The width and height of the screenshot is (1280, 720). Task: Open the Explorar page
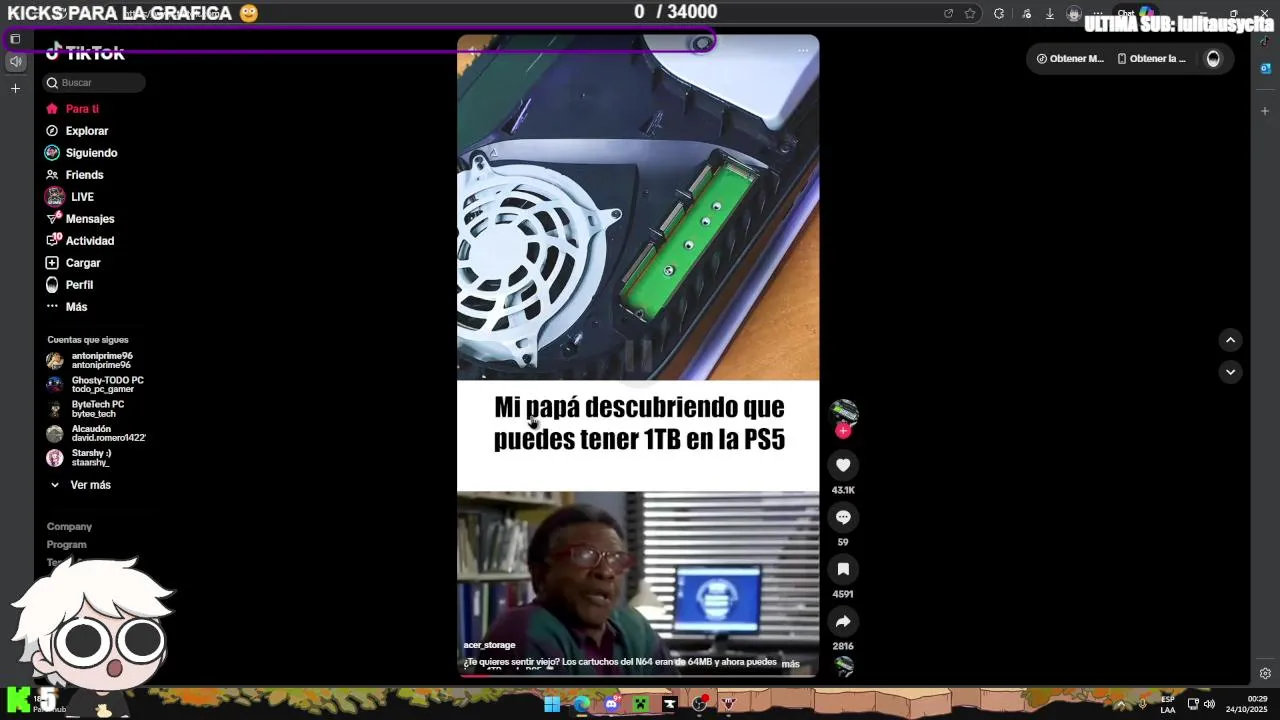click(77, 131)
